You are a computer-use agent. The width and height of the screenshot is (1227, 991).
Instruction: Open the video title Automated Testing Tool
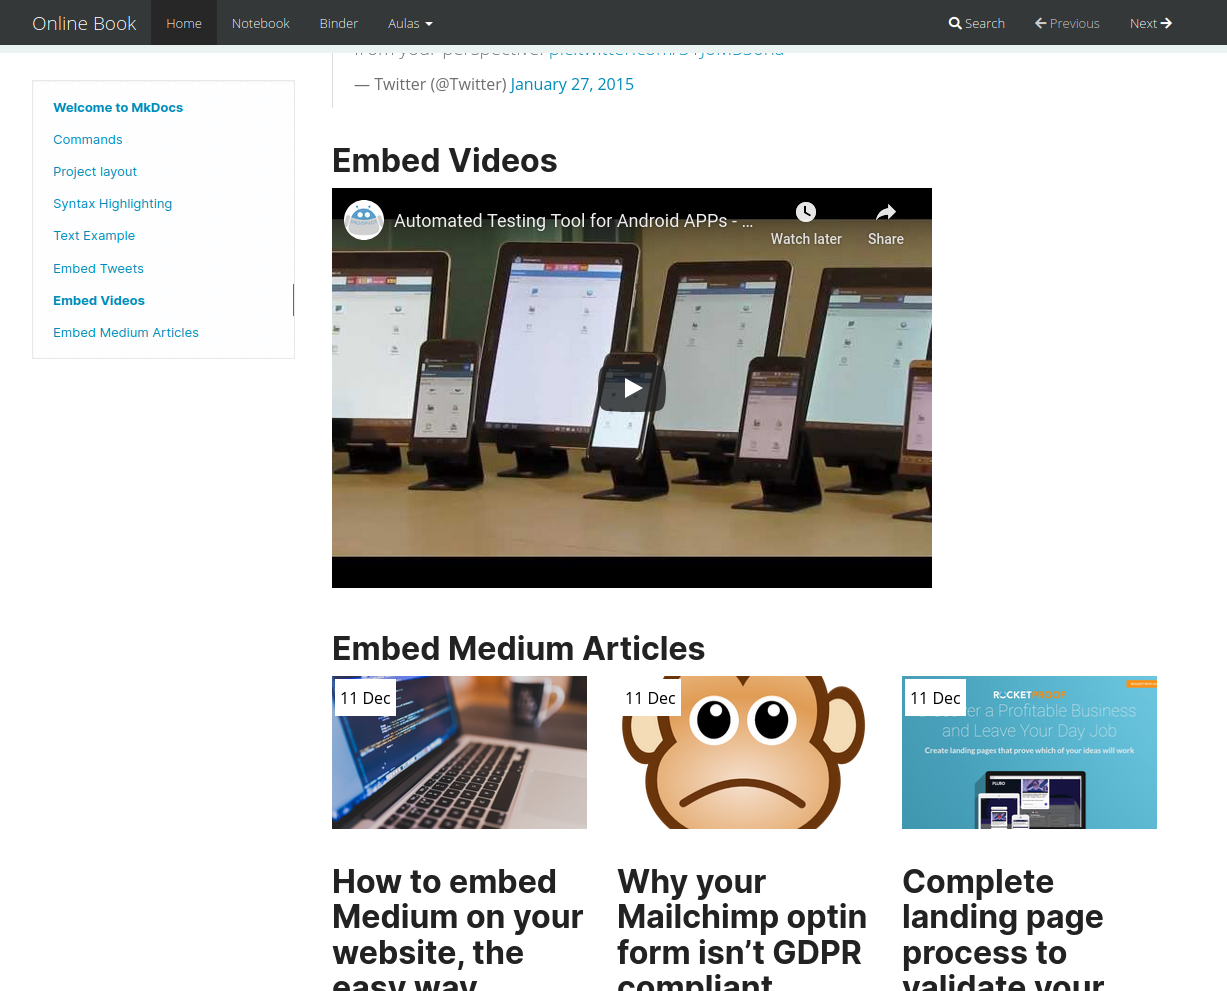pos(573,221)
